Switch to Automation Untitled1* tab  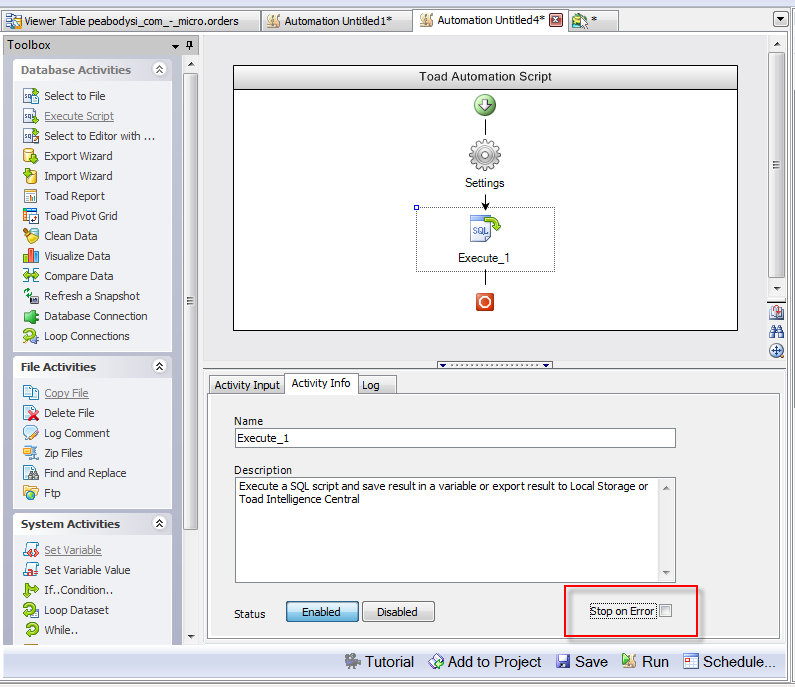tap(337, 21)
